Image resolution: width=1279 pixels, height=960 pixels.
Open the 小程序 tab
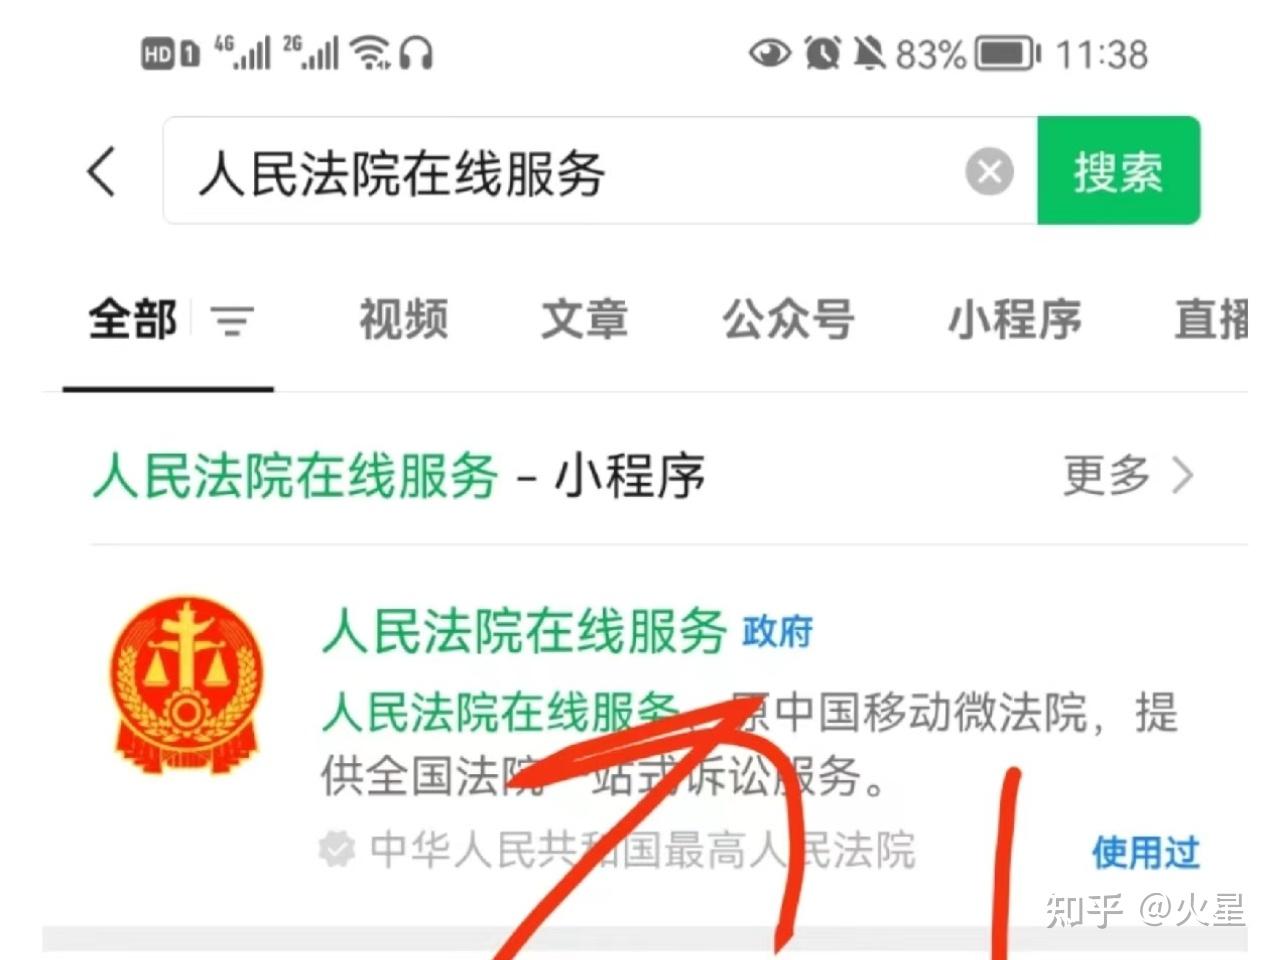pyautogui.click(x=1015, y=320)
